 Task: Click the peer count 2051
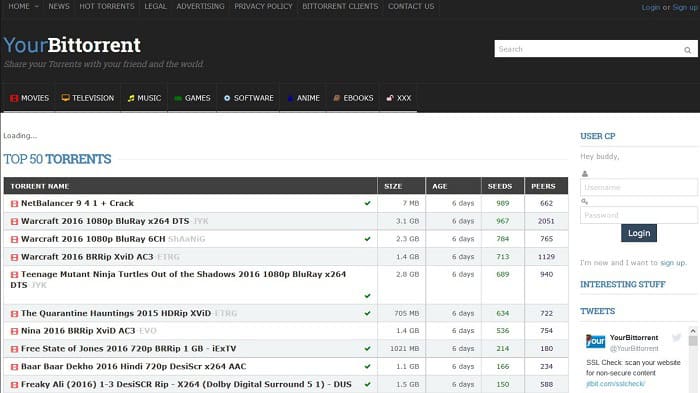(x=546, y=221)
